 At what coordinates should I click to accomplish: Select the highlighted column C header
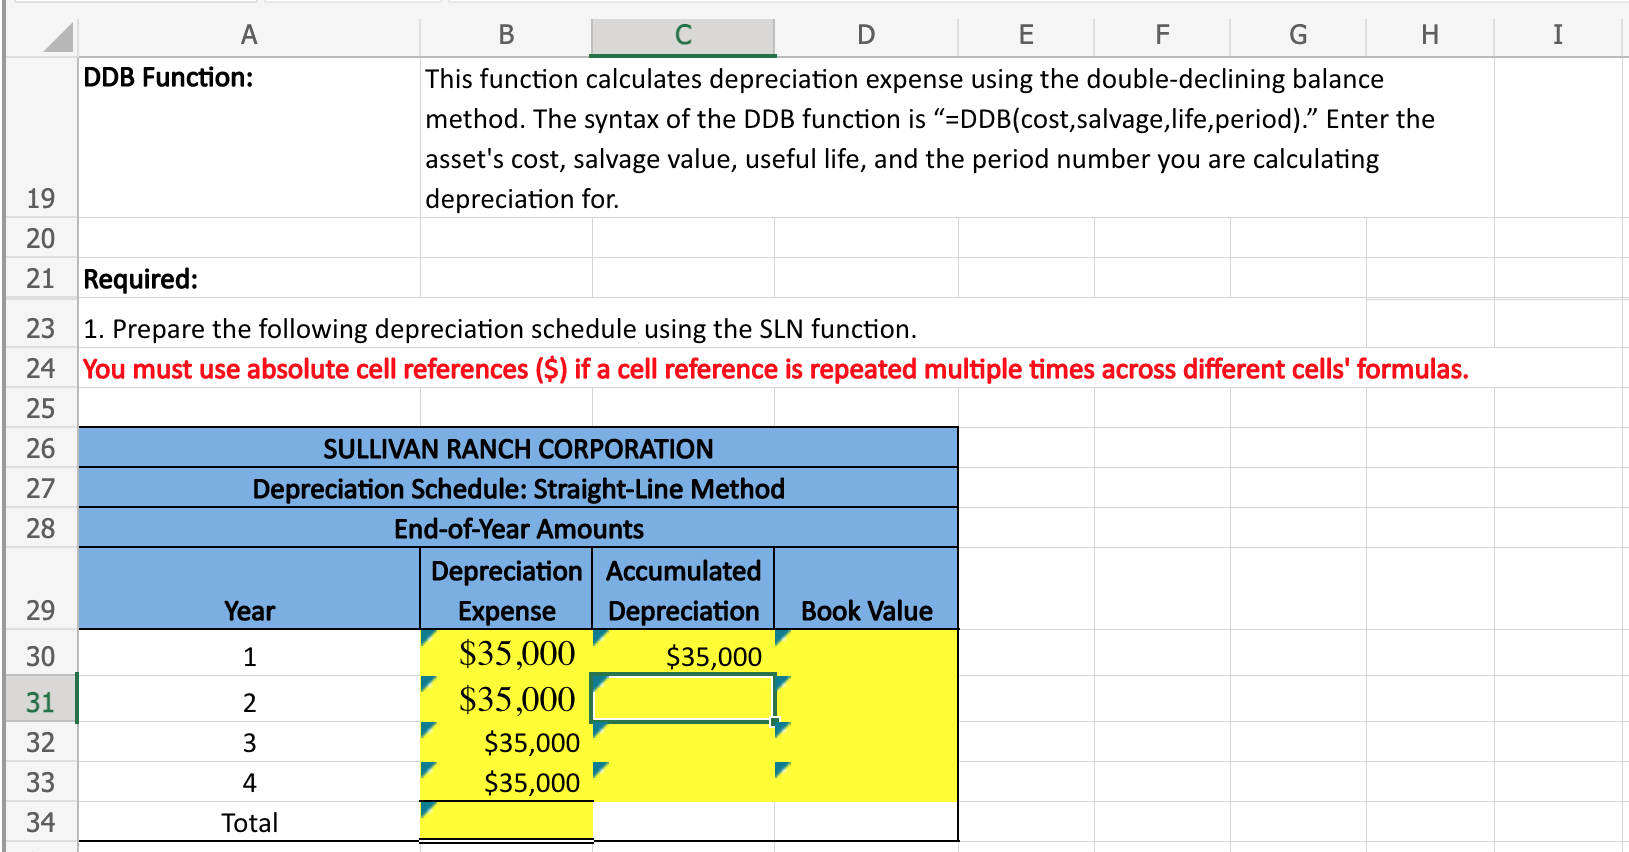tap(683, 35)
